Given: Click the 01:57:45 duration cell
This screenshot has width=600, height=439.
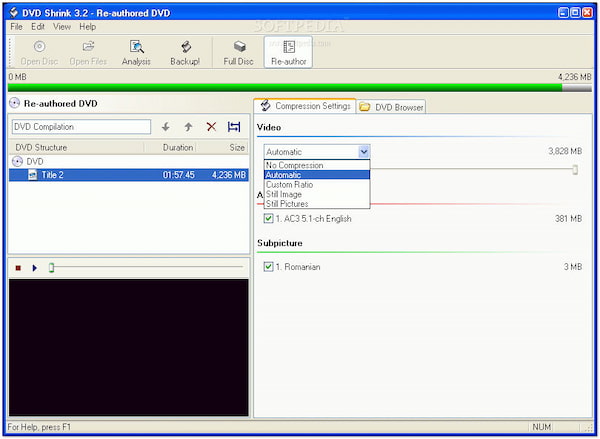Looking at the screenshot, I should point(178,175).
